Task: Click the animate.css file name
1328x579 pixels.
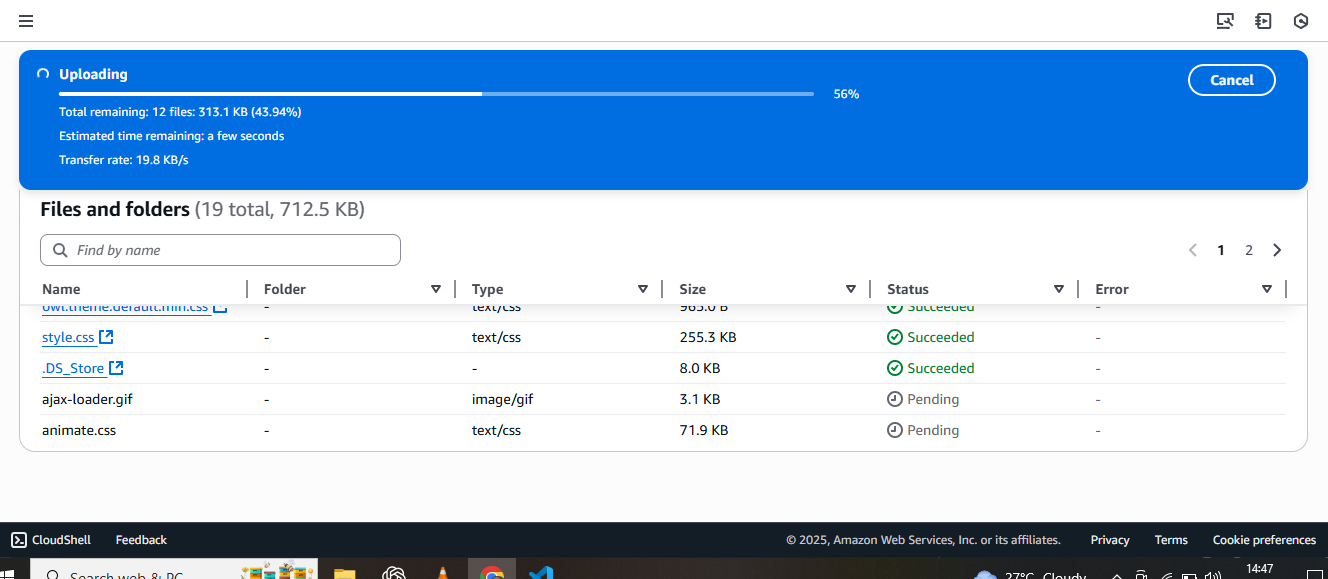Action: pos(79,430)
